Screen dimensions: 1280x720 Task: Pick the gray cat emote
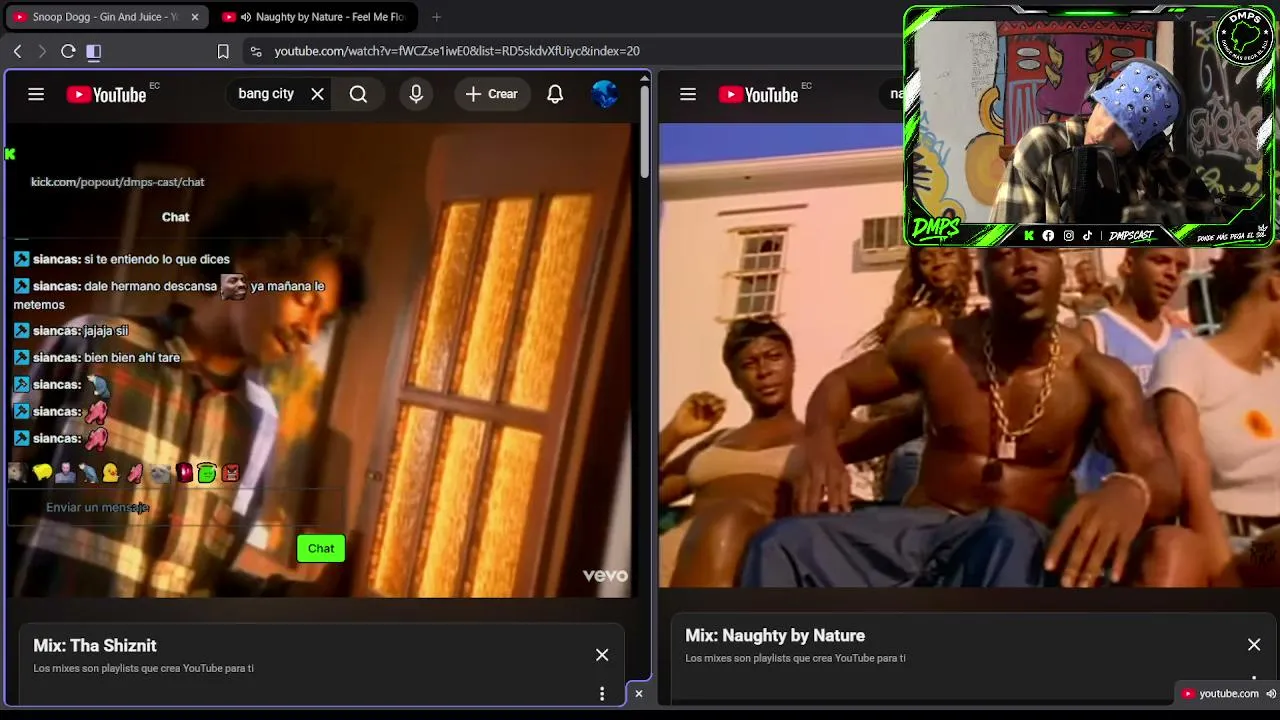(160, 473)
